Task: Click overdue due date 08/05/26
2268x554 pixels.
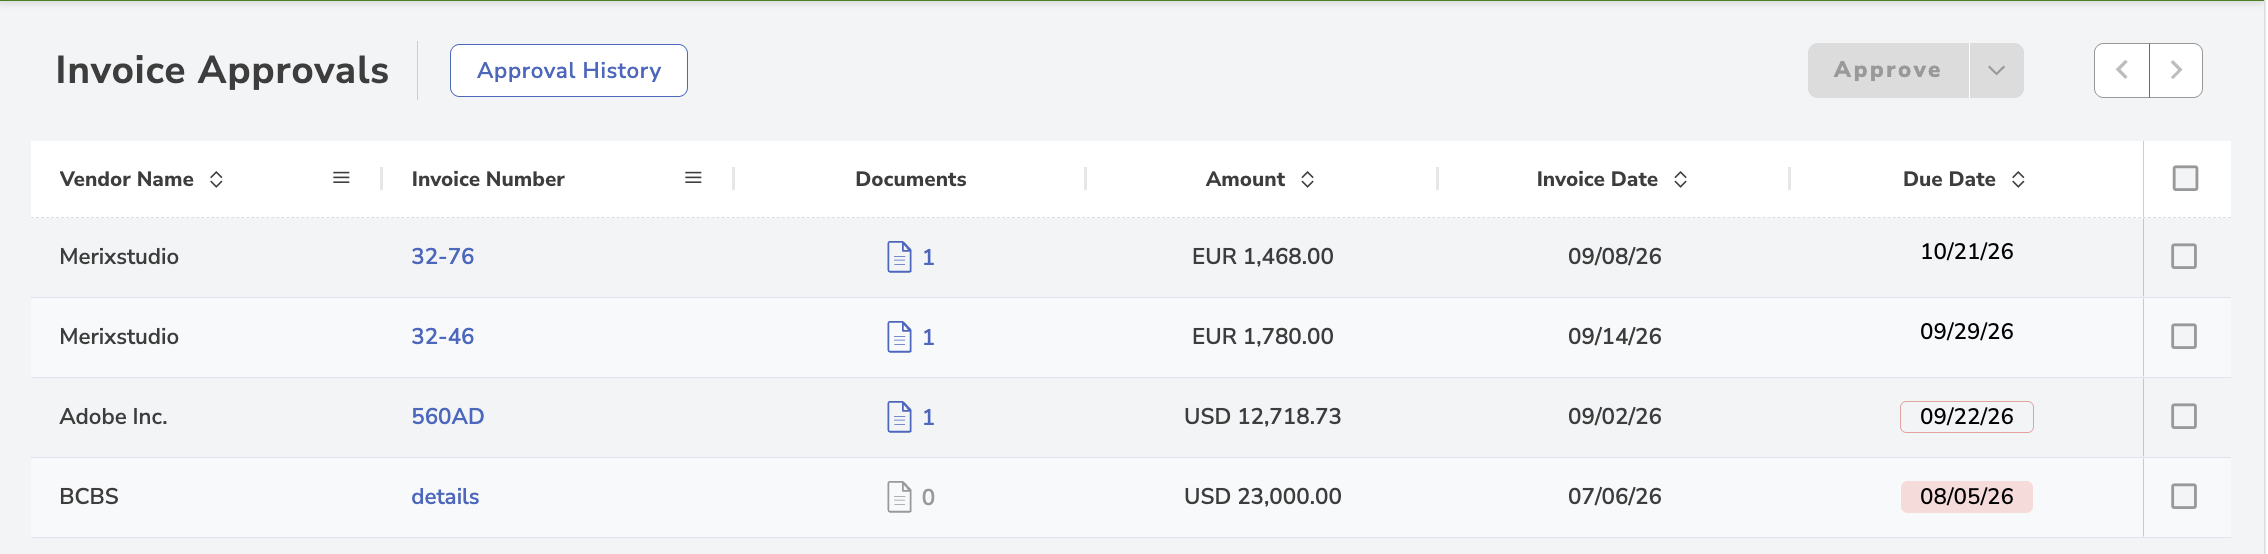Action: tap(1967, 496)
